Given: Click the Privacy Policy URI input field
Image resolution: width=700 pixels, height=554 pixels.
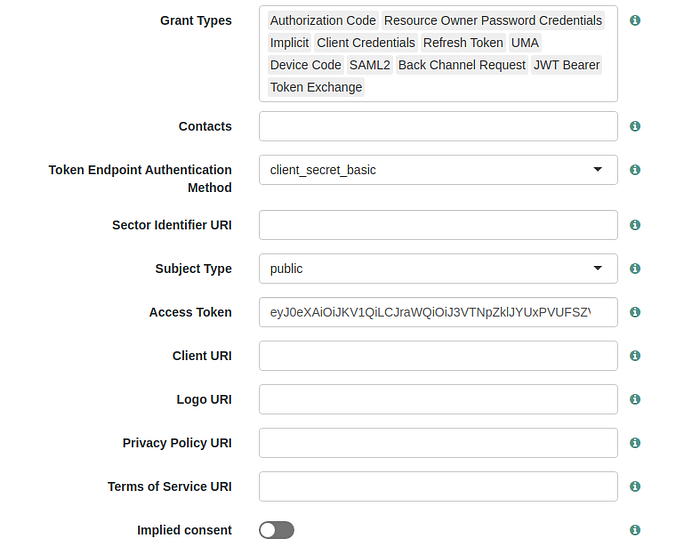Looking at the screenshot, I should (438, 443).
